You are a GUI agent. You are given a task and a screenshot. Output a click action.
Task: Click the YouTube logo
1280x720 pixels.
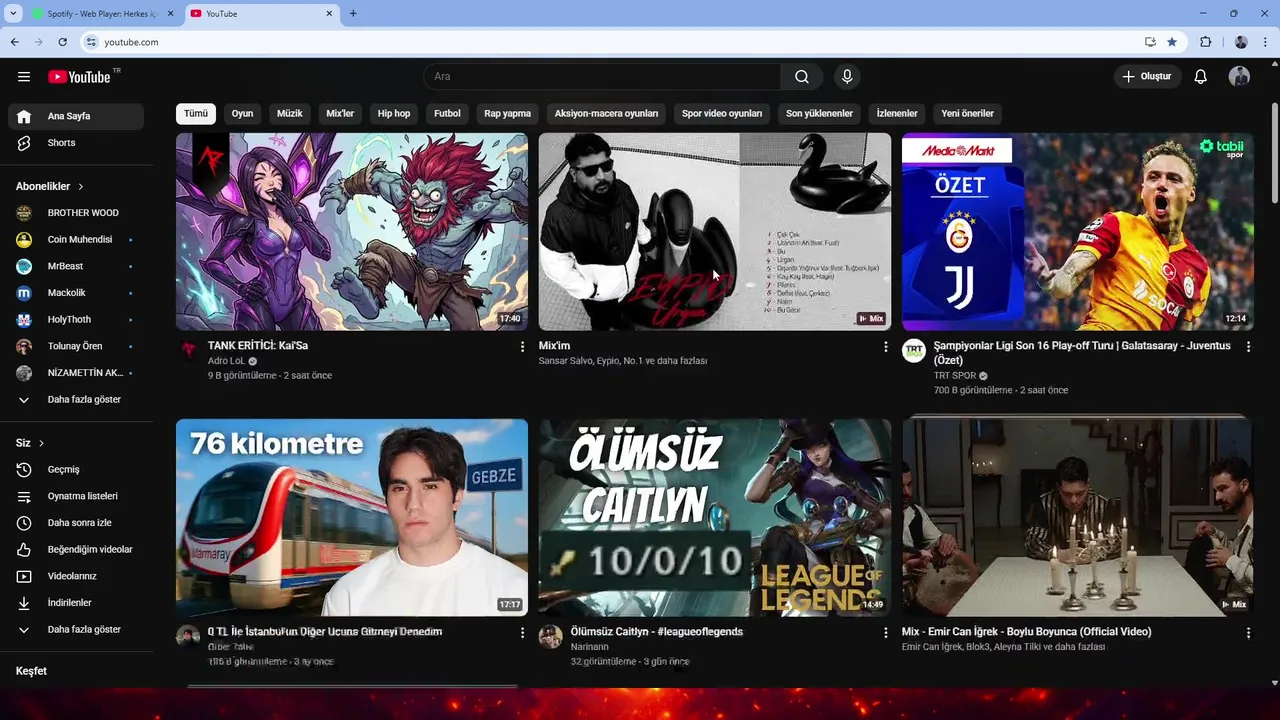click(79, 77)
